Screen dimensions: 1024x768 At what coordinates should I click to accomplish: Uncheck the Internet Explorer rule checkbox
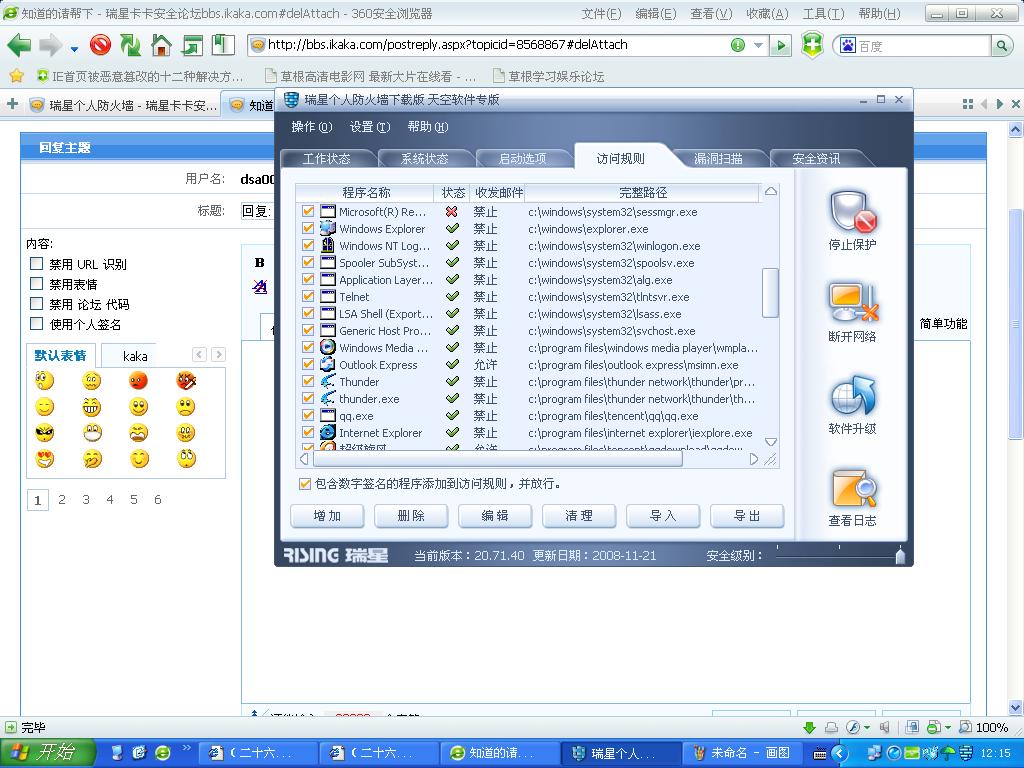coord(308,432)
